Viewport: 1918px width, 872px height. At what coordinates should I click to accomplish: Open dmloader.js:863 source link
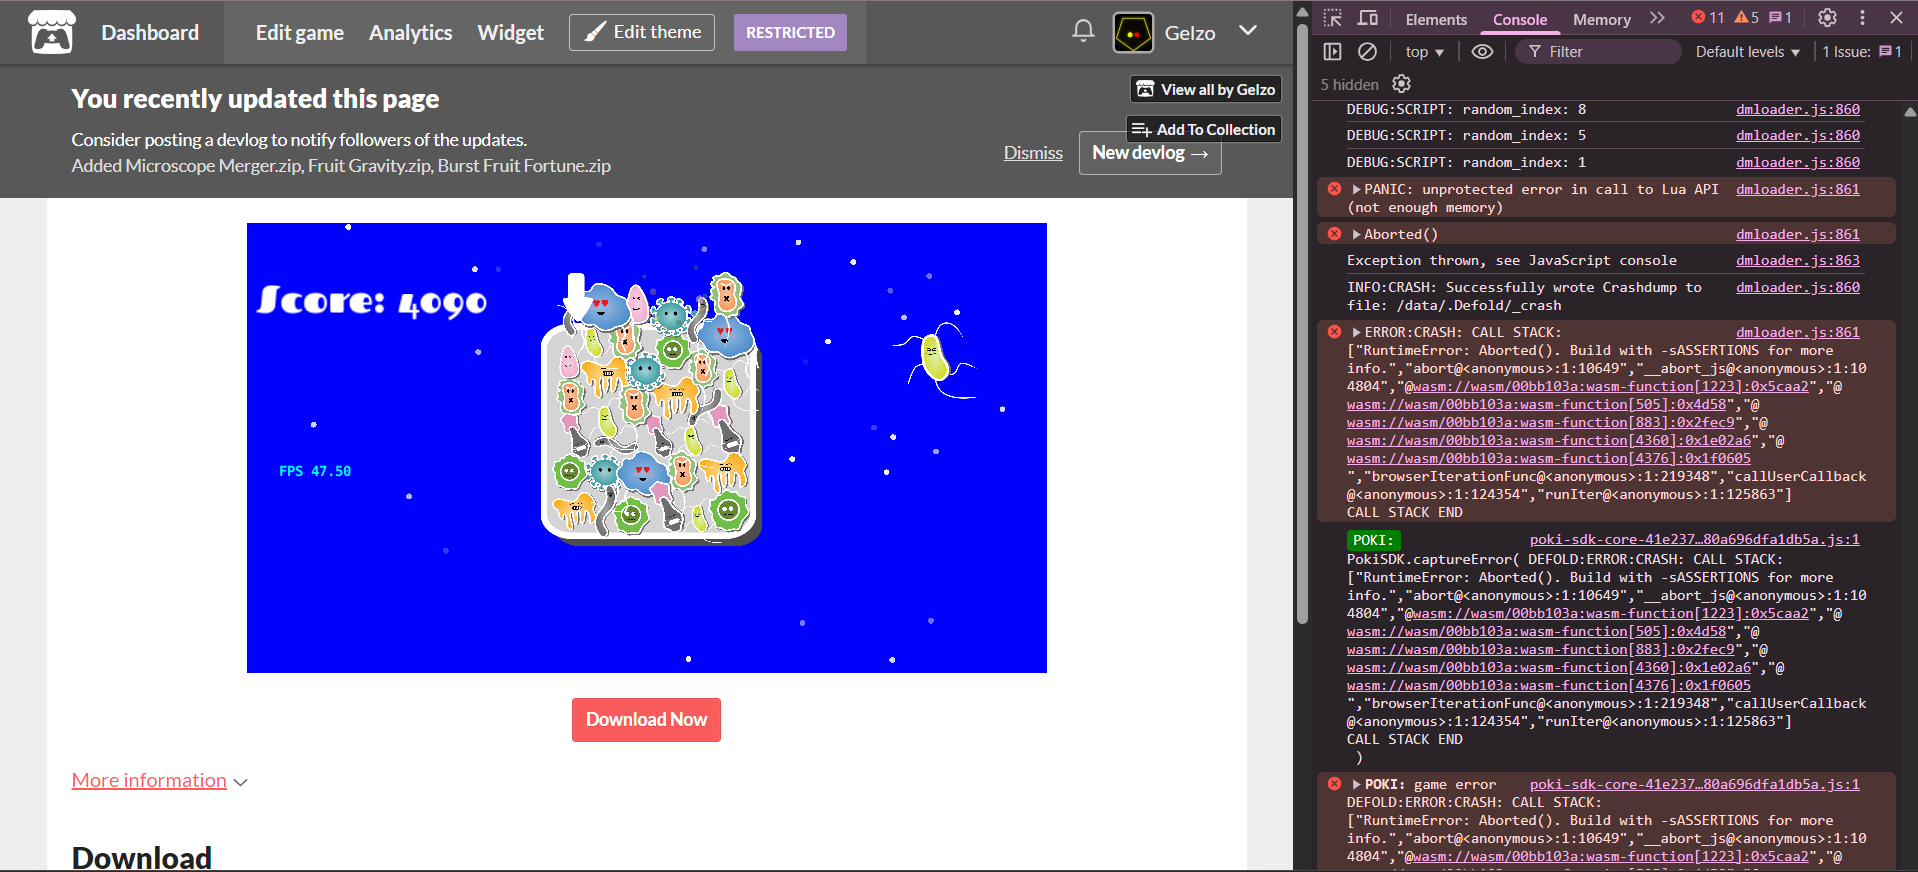point(1797,260)
